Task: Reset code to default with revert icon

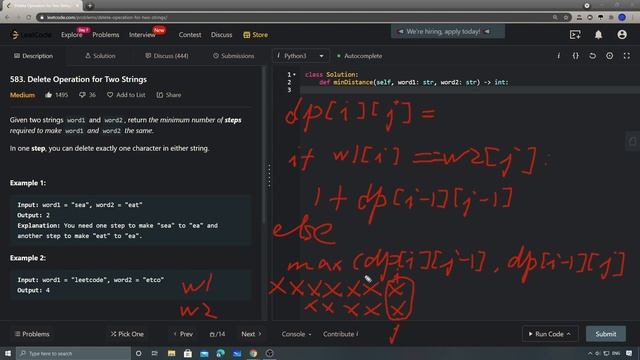Action: tap(592, 56)
